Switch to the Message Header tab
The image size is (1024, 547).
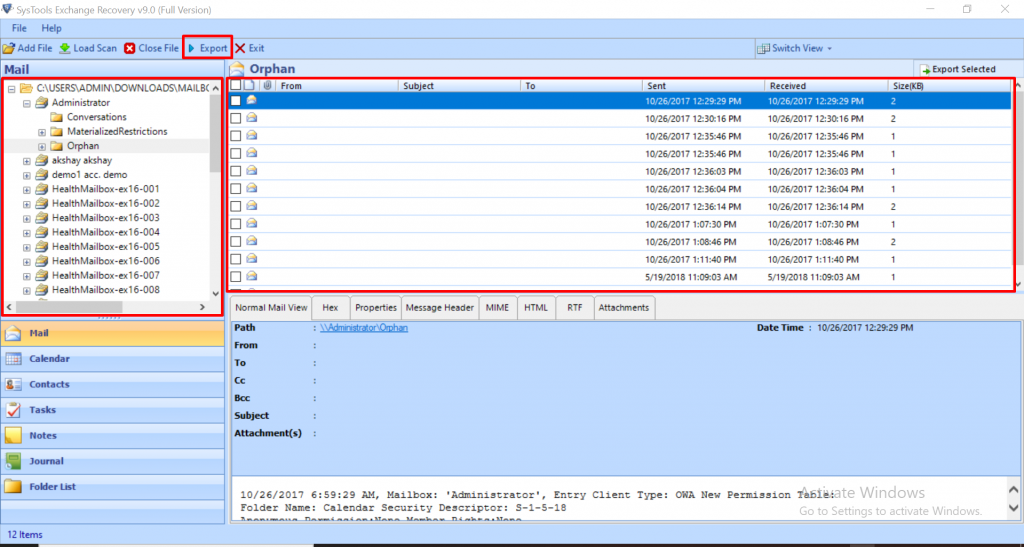tap(440, 307)
